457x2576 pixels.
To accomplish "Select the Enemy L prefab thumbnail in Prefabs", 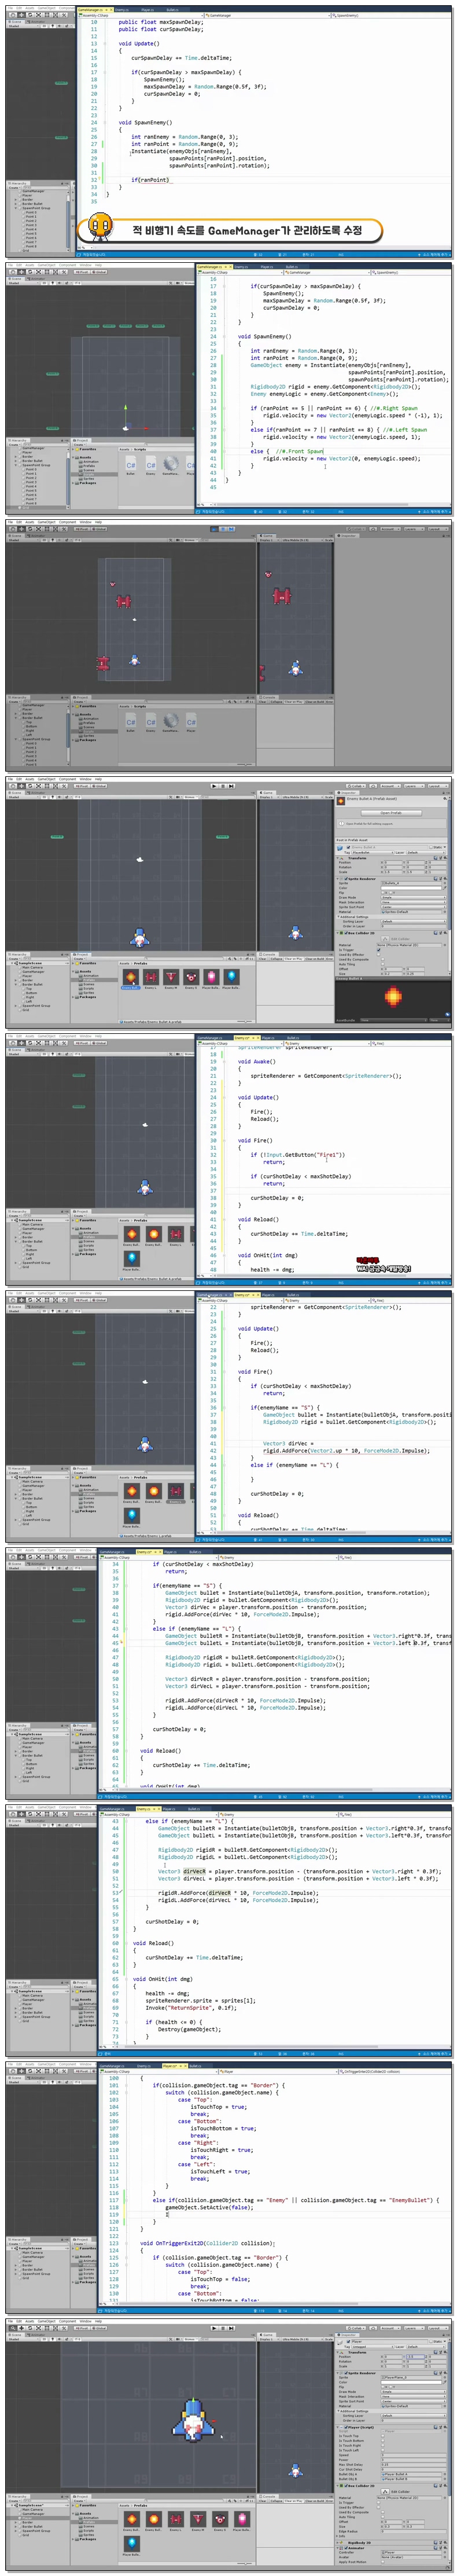I will [x=150, y=977].
